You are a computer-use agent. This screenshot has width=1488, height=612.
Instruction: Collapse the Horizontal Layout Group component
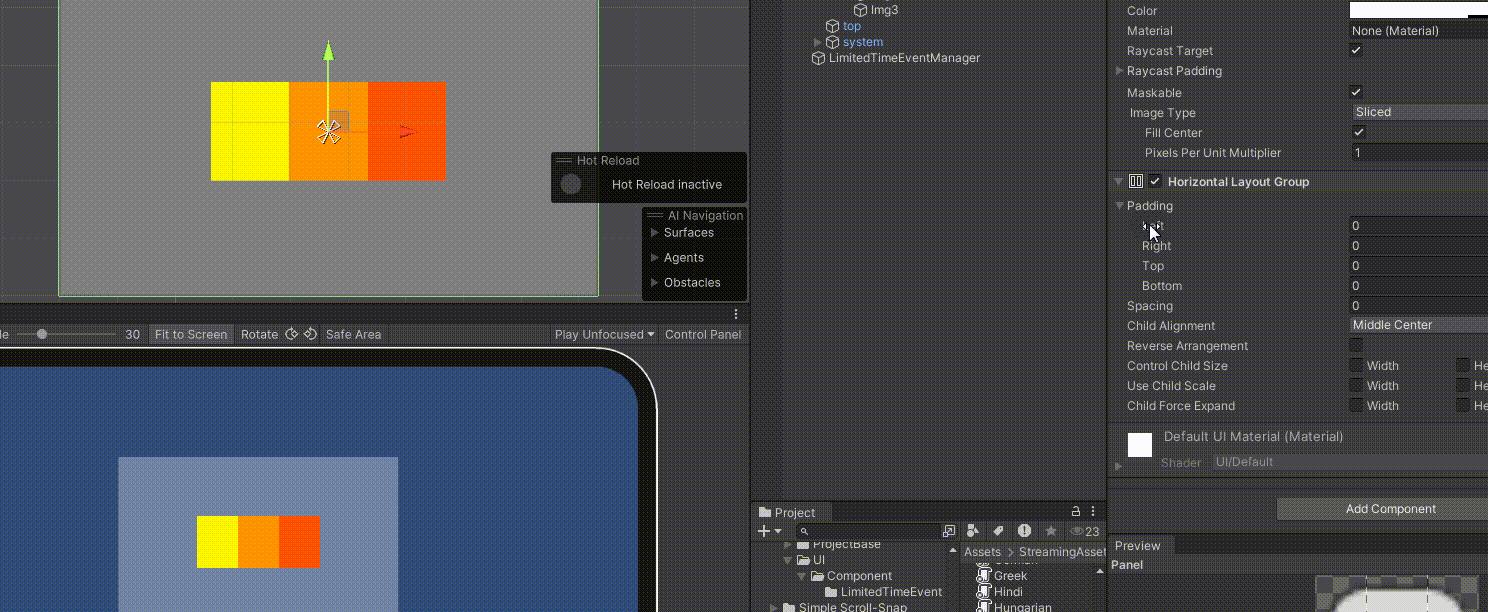[x=1119, y=182]
